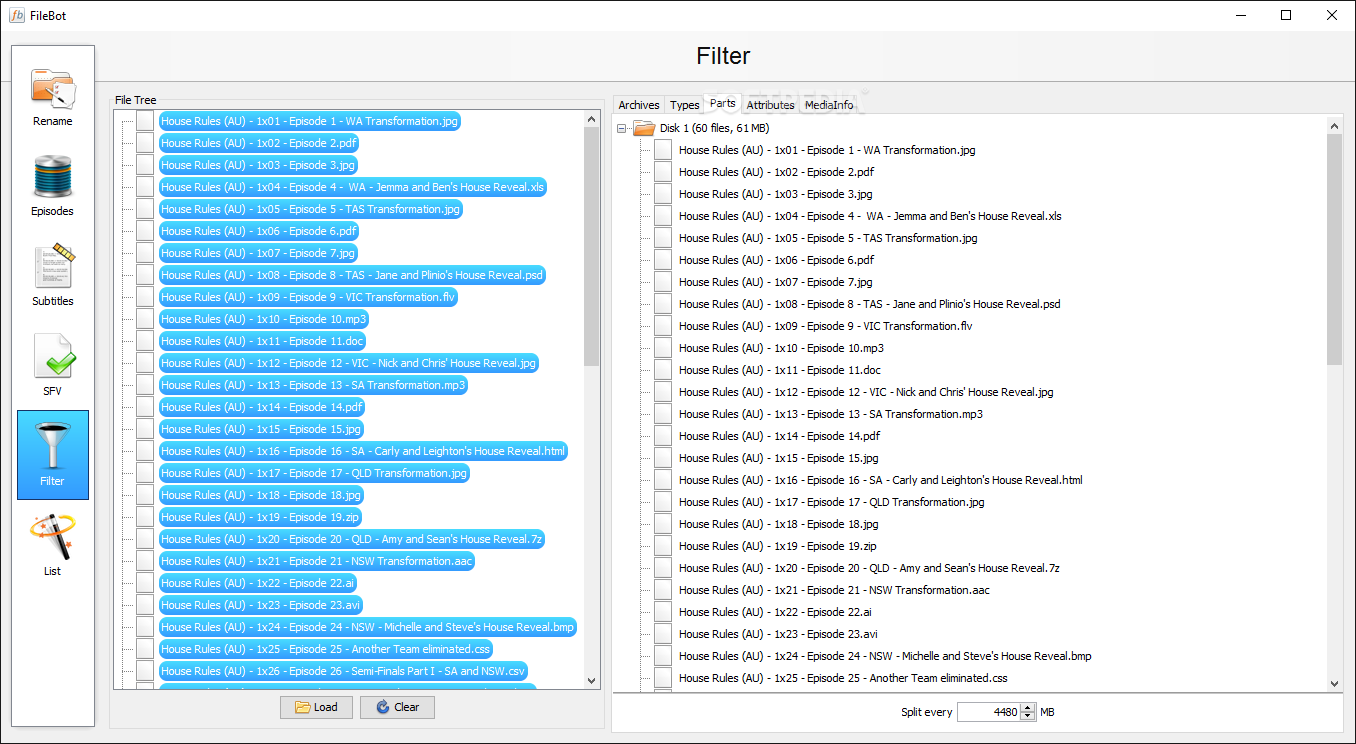Click file icon of Episode 2.pdf in File Tree
The height and width of the screenshot is (744, 1356).
pyautogui.click(x=145, y=143)
